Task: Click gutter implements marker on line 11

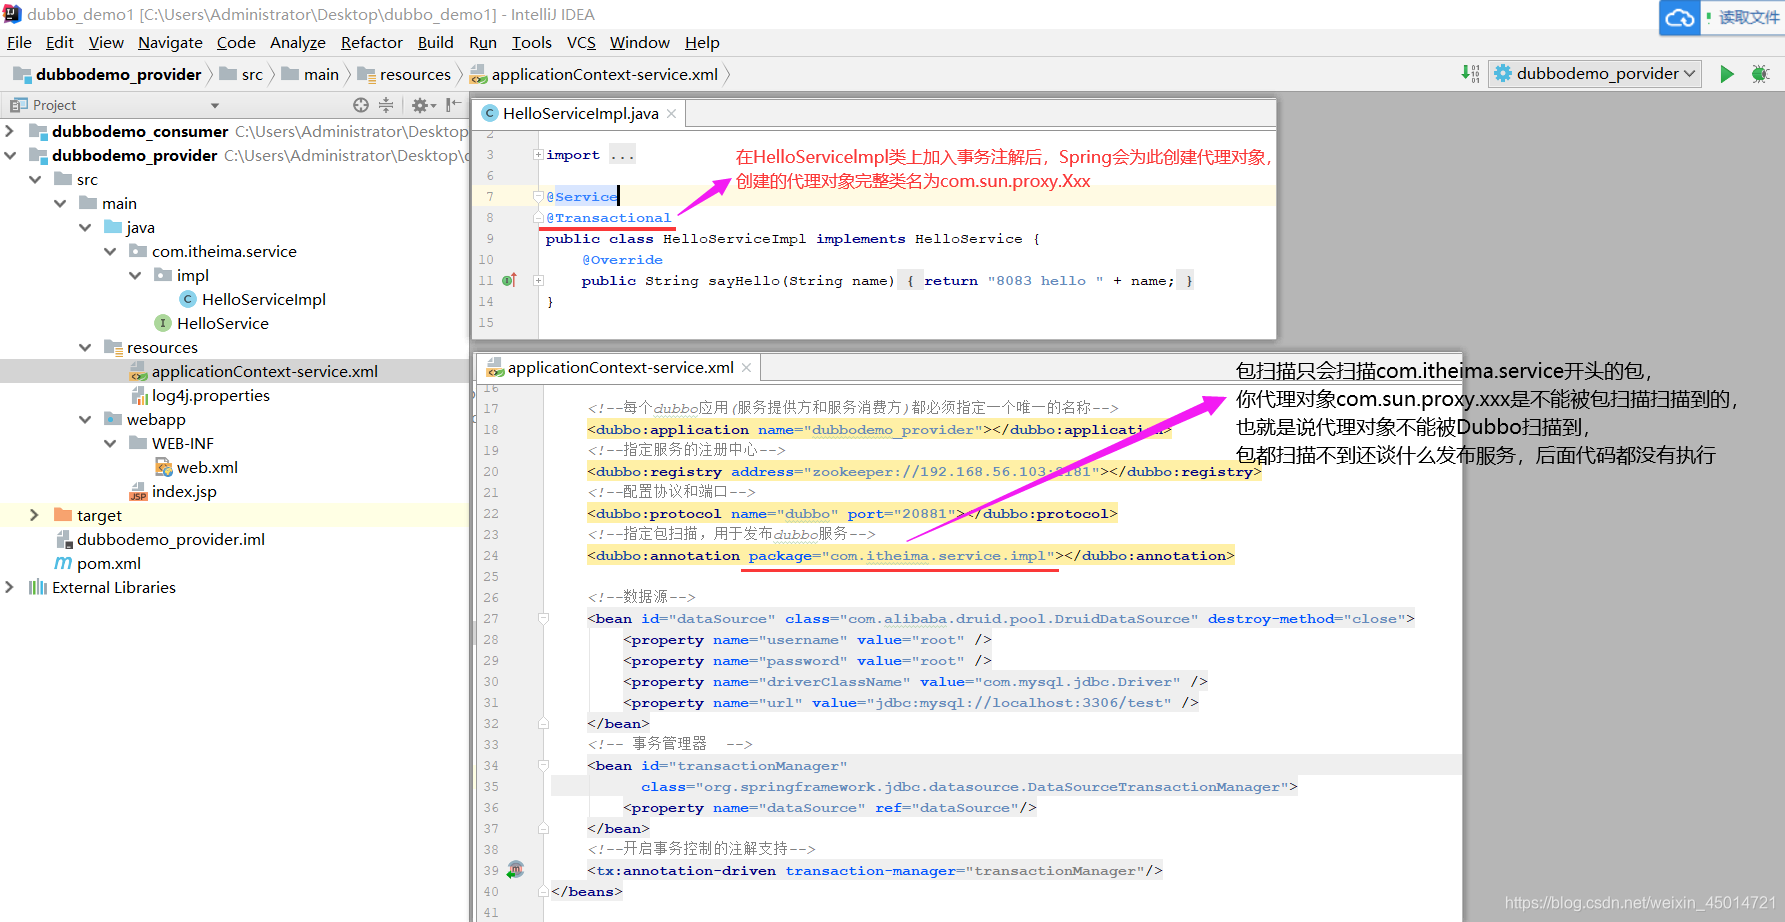Action: (509, 281)
